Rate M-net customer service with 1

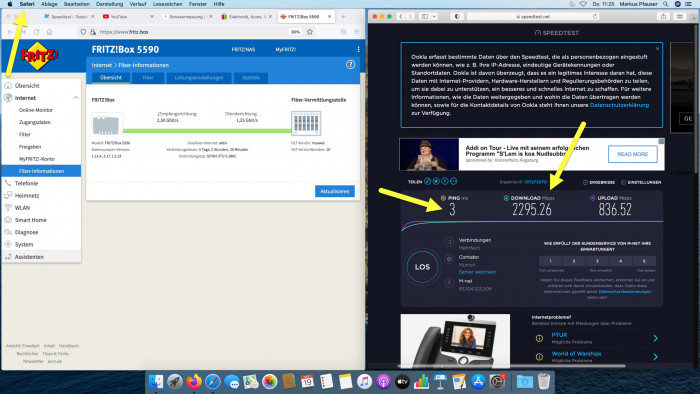(x=550, y=261)
